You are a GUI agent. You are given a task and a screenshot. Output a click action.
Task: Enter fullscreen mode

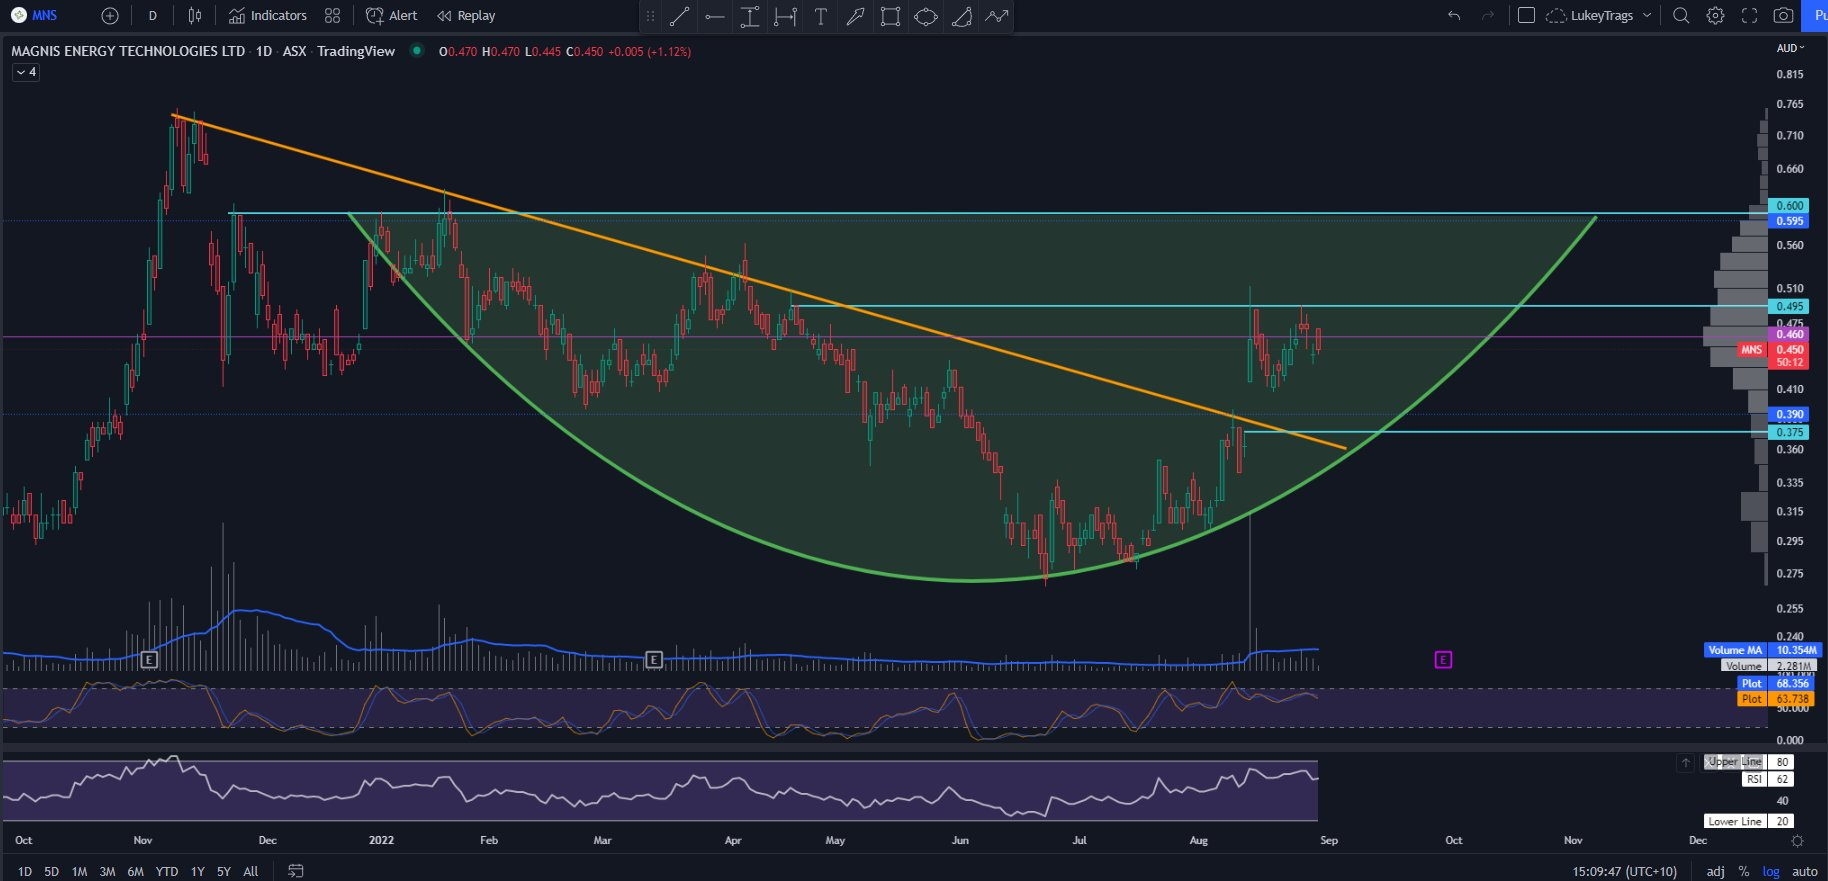[1749, 16]
